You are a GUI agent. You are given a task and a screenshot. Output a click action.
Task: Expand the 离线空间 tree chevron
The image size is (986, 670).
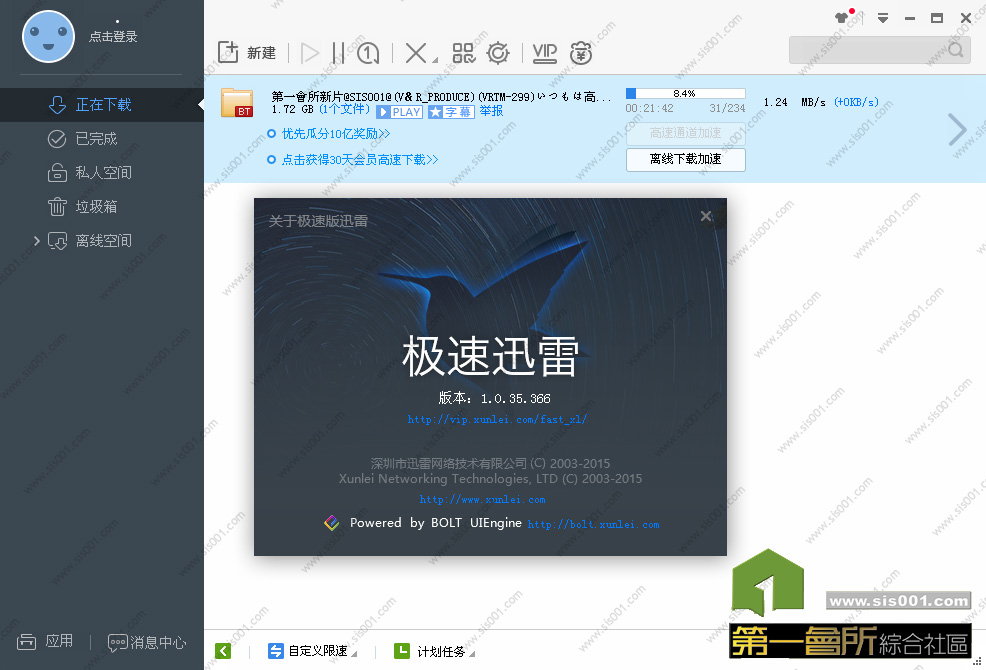[36, 240]
